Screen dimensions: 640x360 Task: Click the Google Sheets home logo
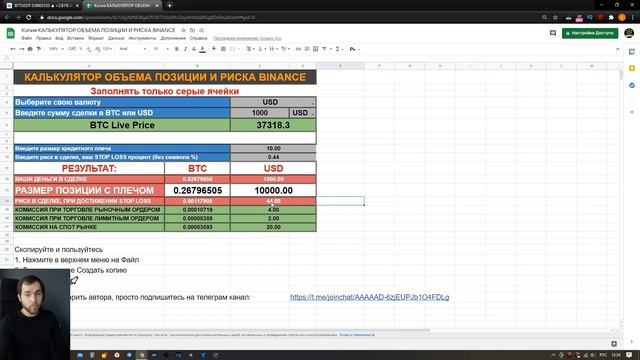point(11,33)
